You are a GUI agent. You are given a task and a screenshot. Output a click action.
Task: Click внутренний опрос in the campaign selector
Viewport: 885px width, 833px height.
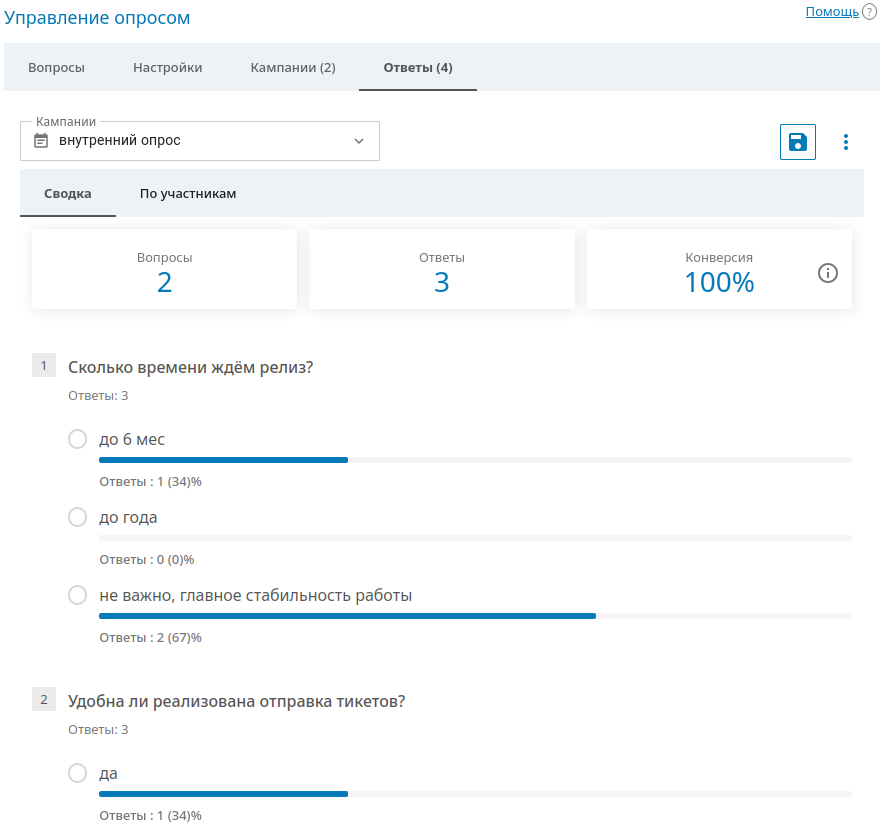(120, 141)
